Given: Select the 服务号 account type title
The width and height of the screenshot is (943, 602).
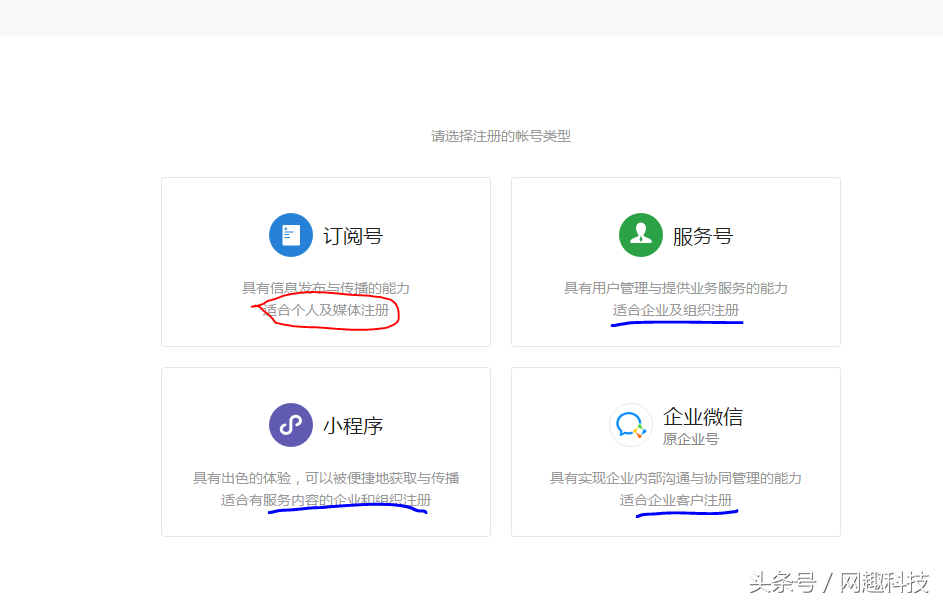Looking at the screenshot, I should 702,236.
